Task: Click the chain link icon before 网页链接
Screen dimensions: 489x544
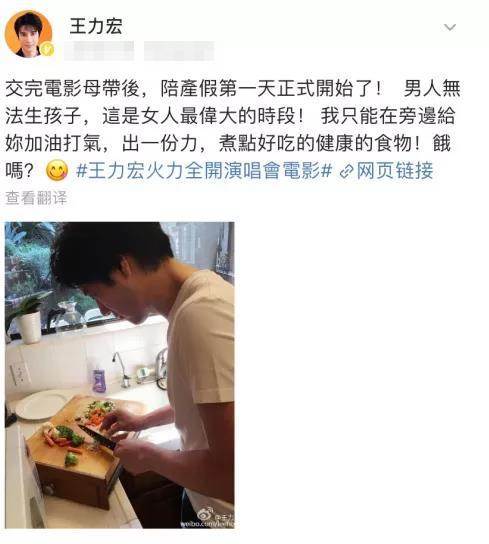Action: coord(347,171)
